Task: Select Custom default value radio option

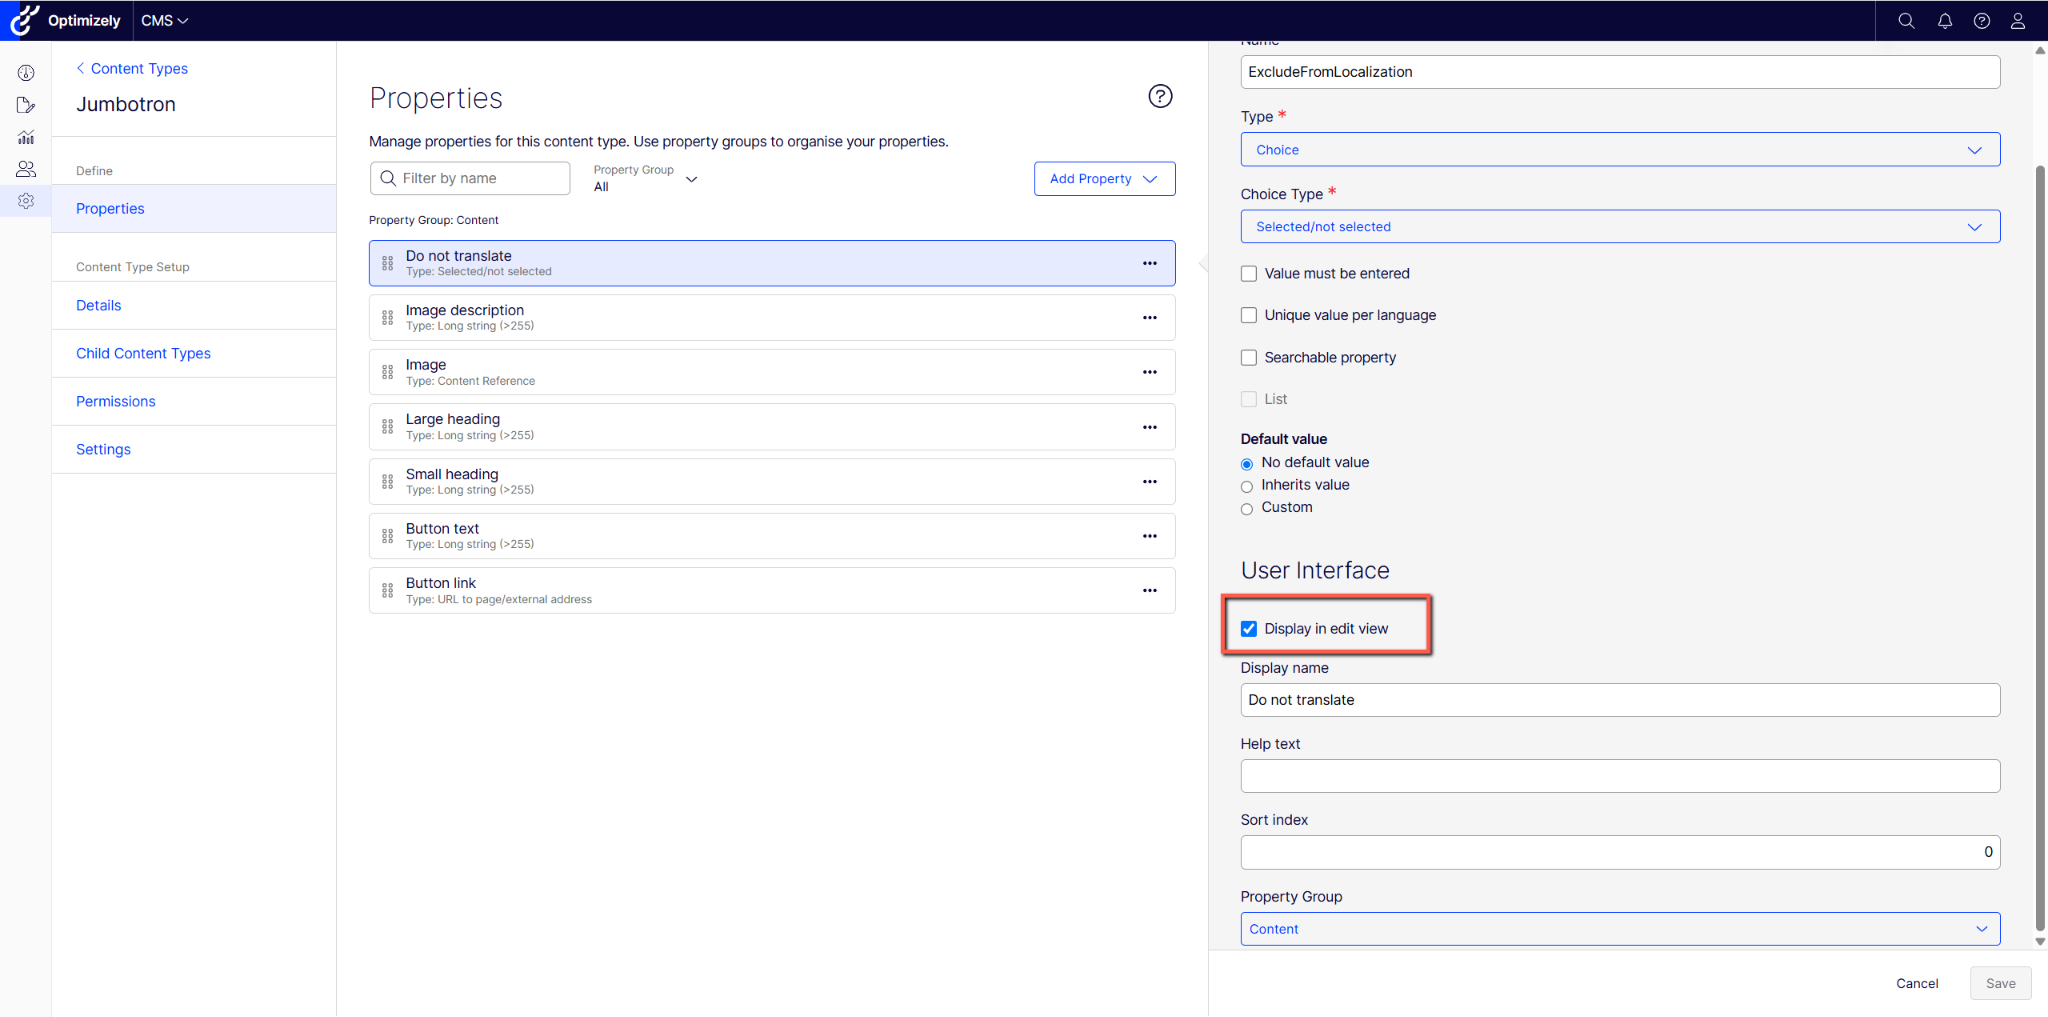Action: tap(1247, 509)
